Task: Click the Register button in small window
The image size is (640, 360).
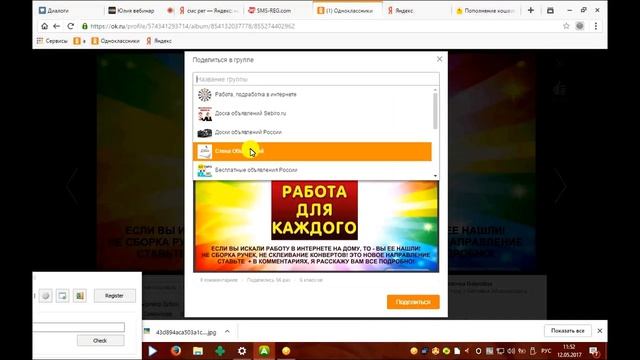Action: point(115,296)
